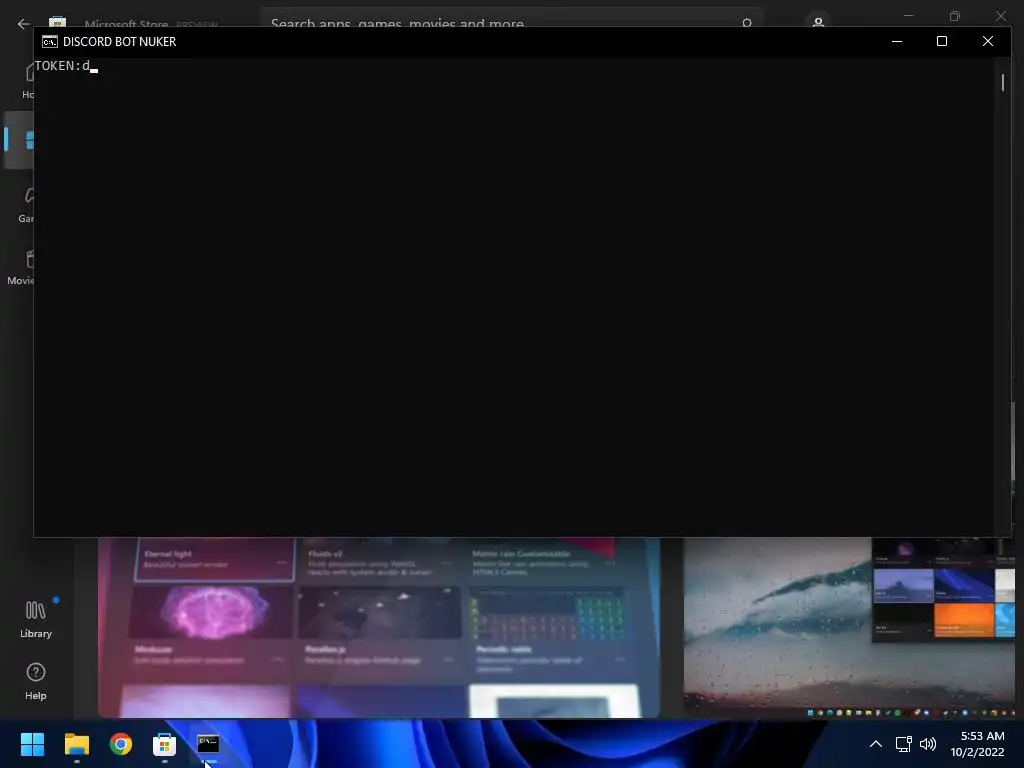
Task: Open the Periodic table wallpaper thumbnail
Action: coord(547,614)
